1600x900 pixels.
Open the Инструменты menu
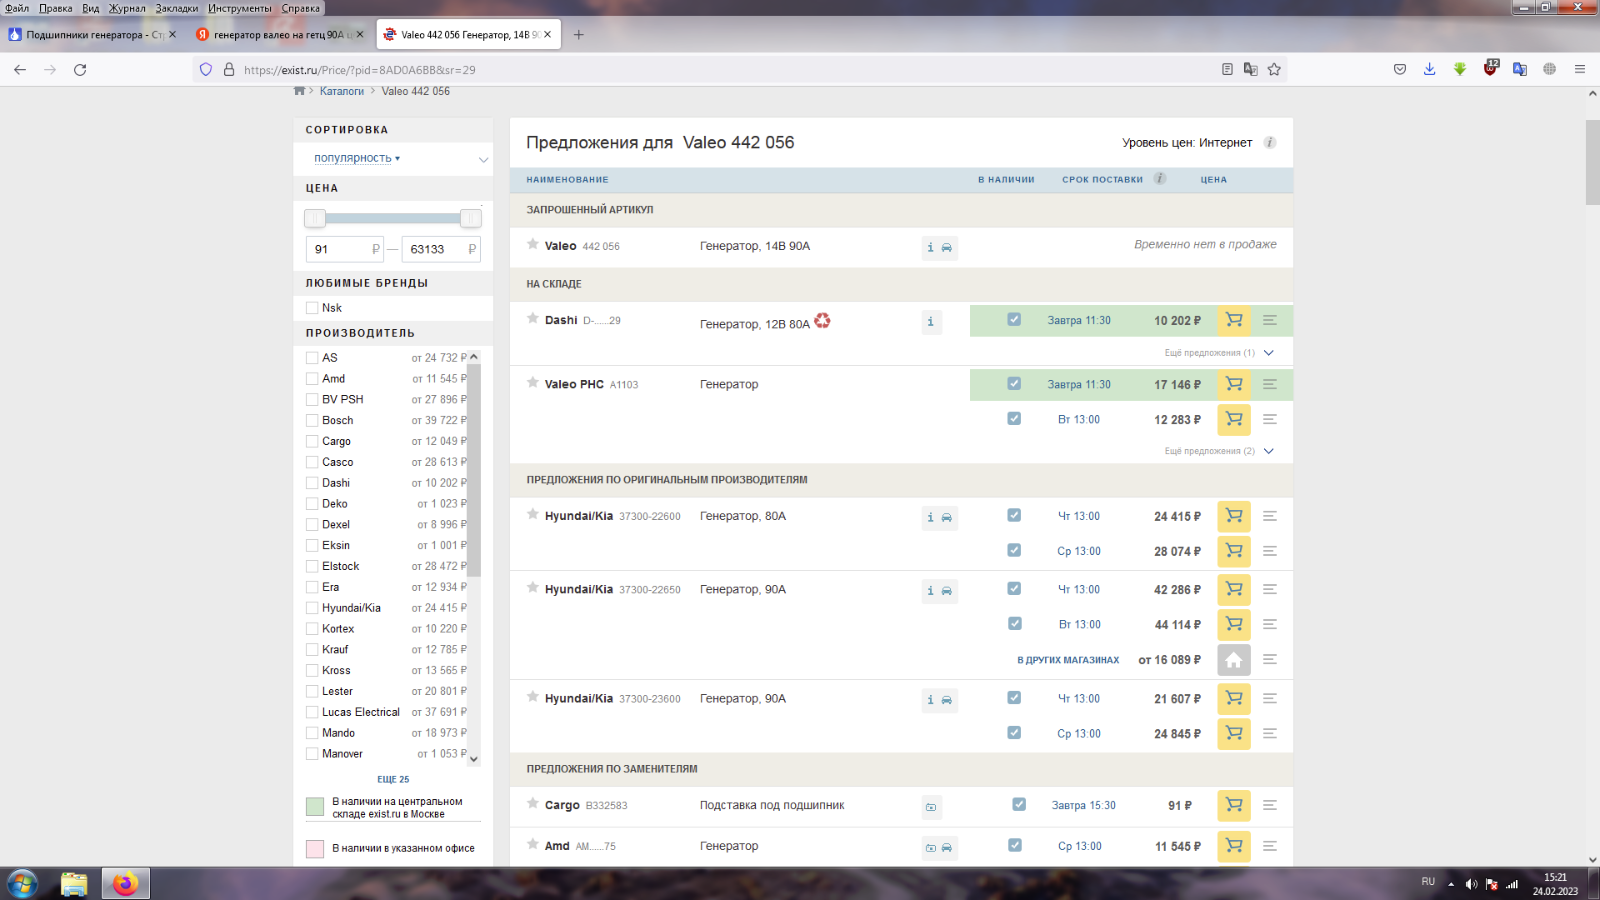point(240,8)
